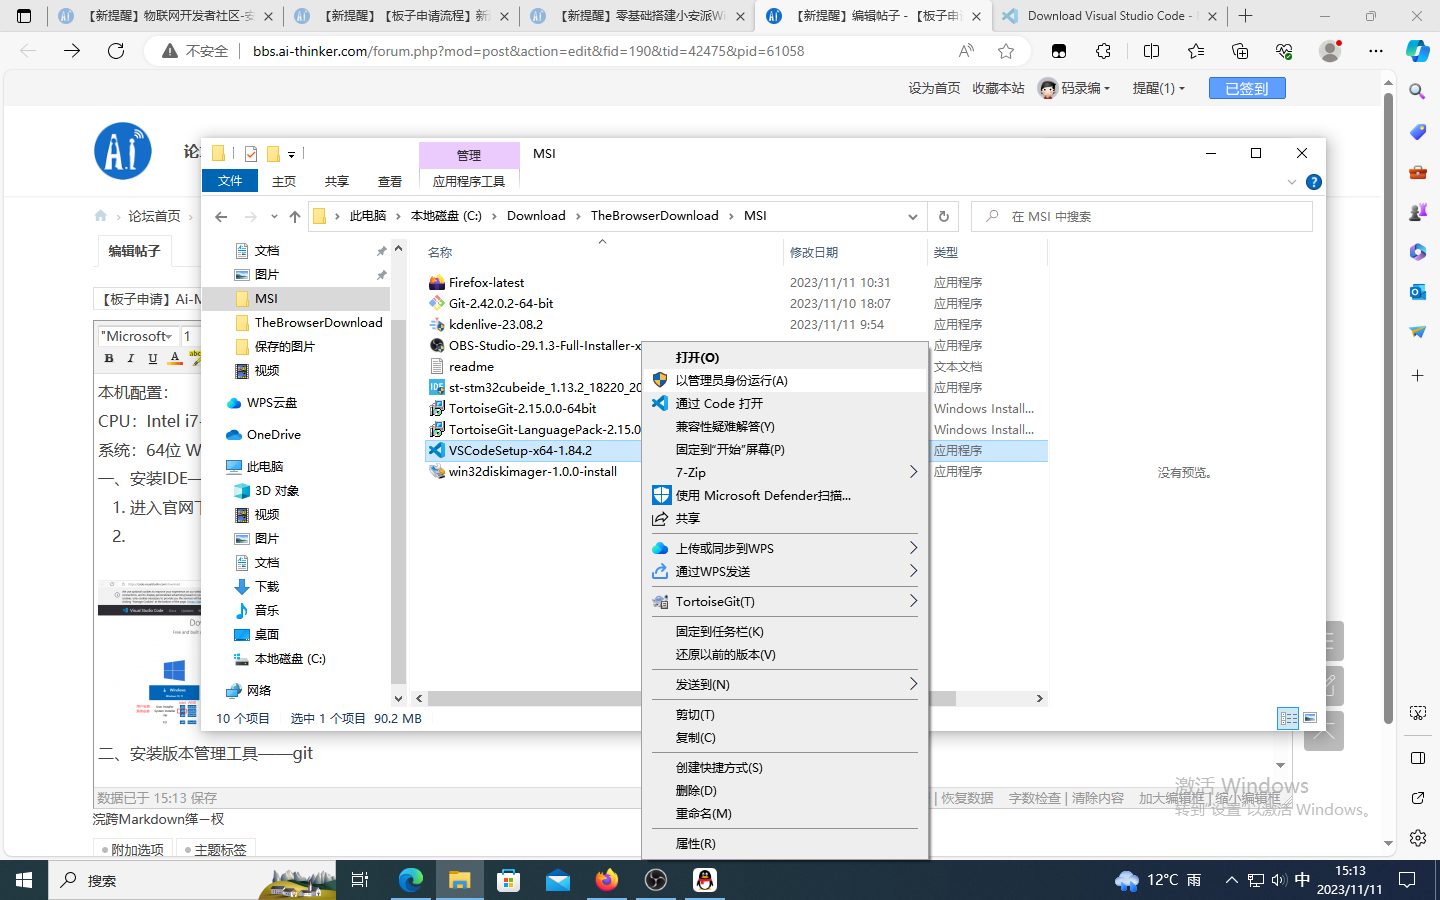Viewport: 1440px width, 900px height.
Task: Choose 通过 Code 打开 in context menu
Action: [x=785, y=403]
